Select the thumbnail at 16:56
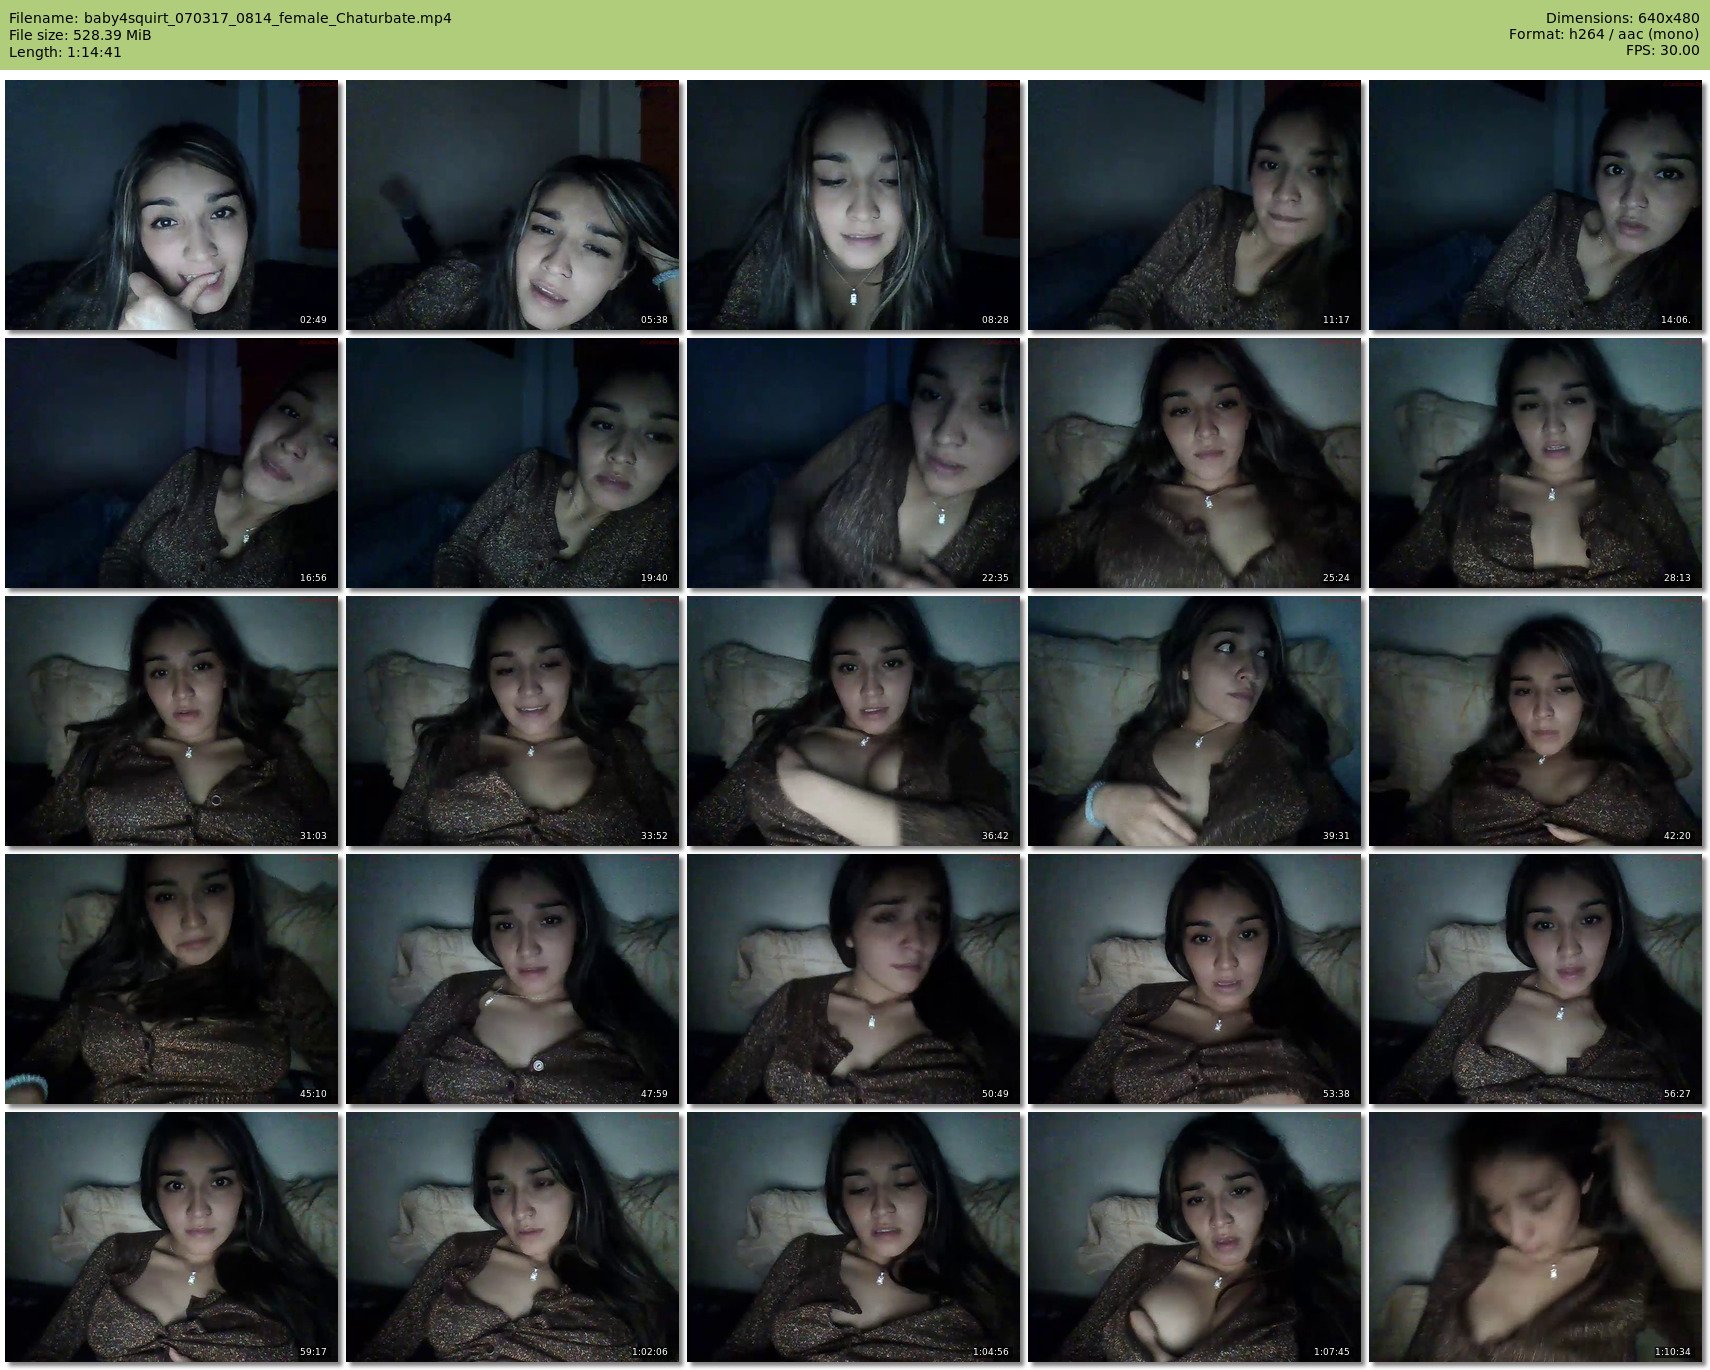Image resolution: width=1710 pixels, height=1370 pixels. point(172,463)
